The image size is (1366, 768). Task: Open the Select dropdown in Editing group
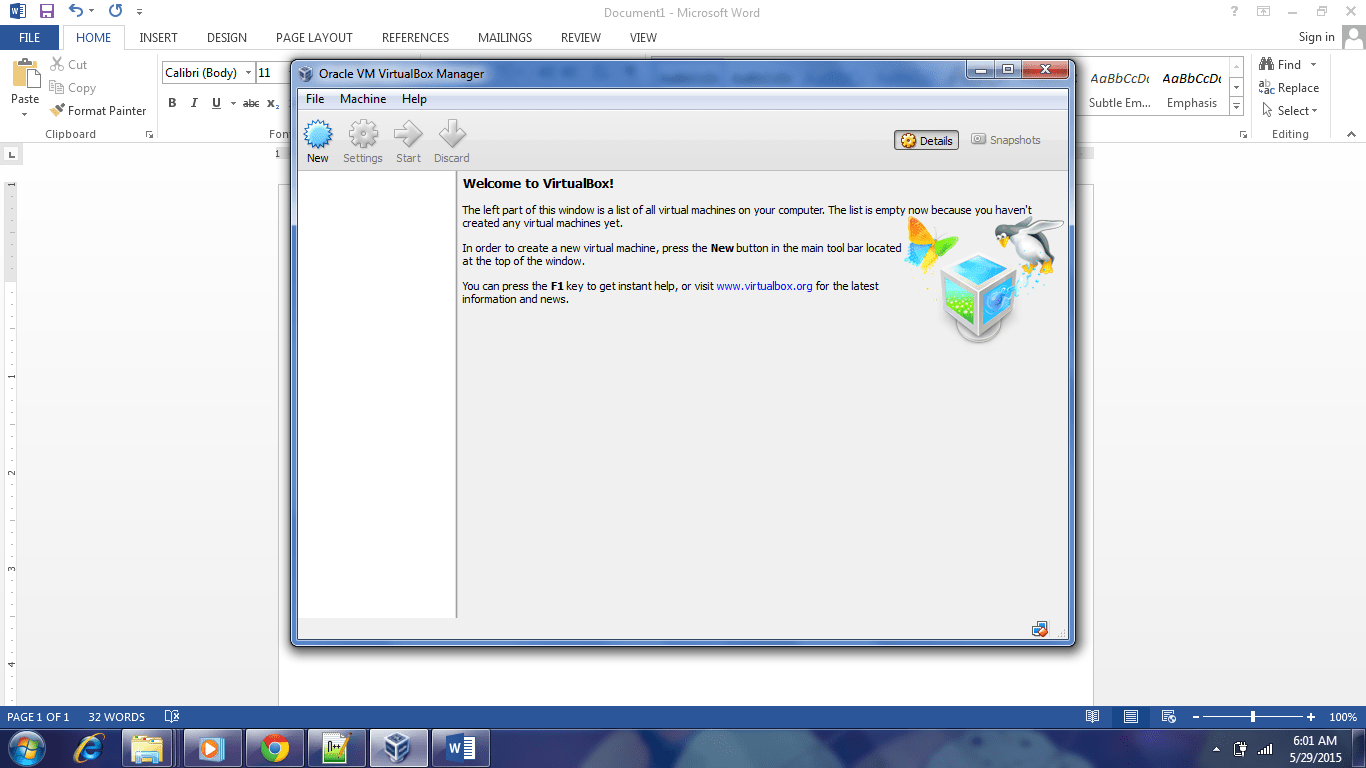(x=1290, y=111)
